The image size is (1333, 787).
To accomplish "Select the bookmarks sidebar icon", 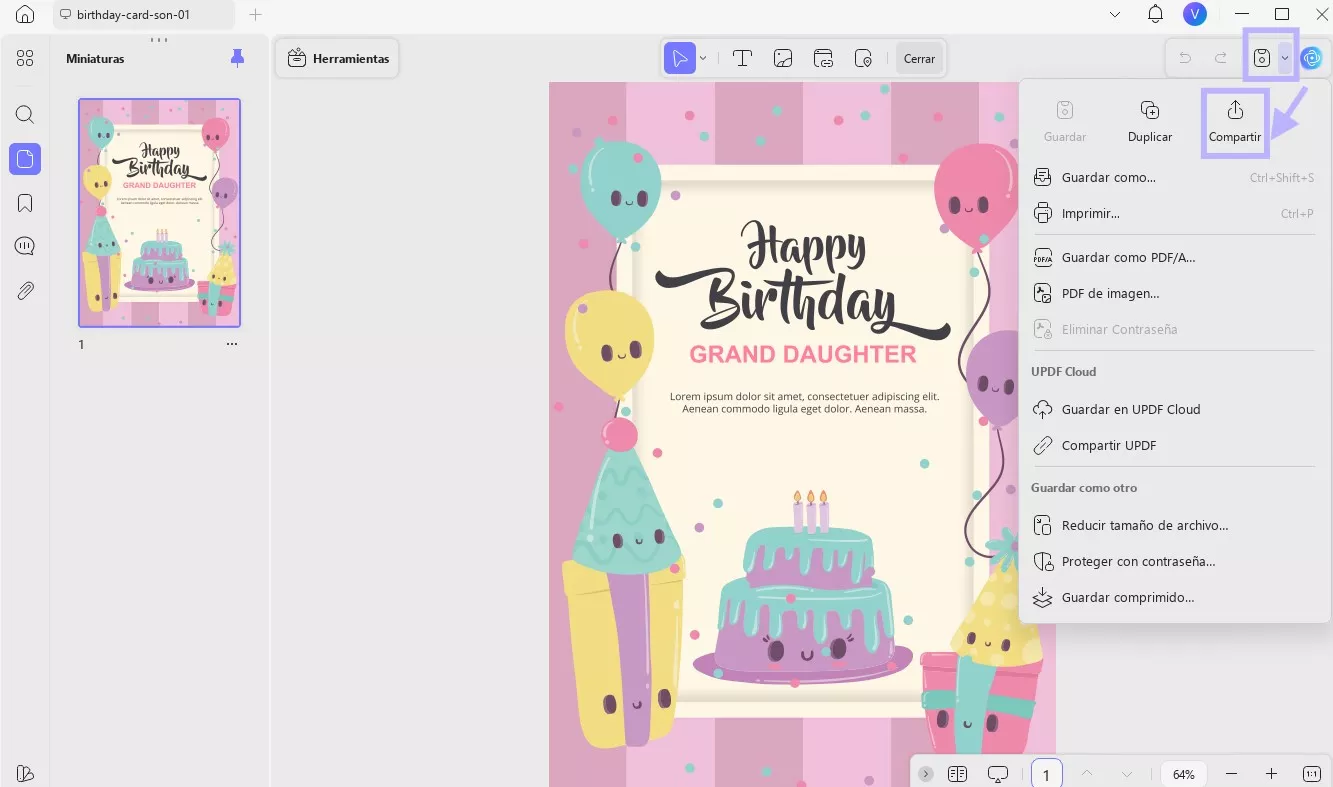I will [25, 203].
